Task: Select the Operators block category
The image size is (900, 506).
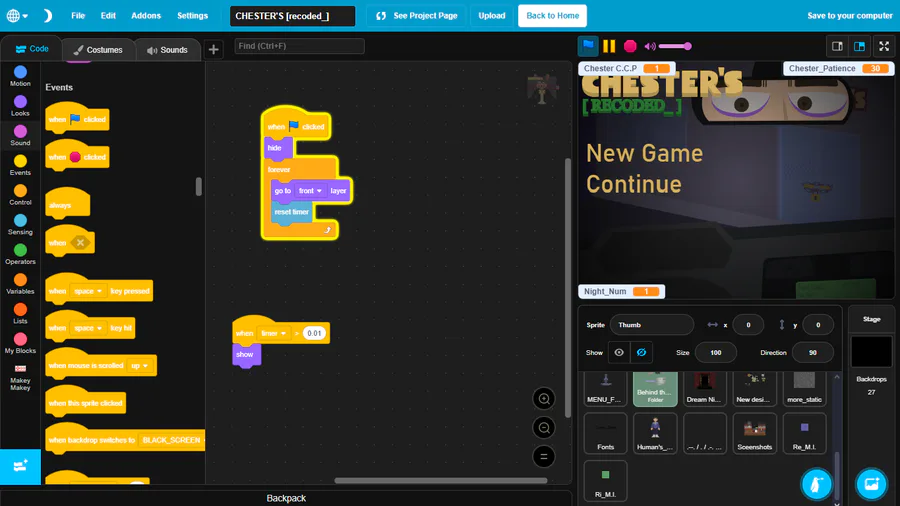Action: [20, 254]
